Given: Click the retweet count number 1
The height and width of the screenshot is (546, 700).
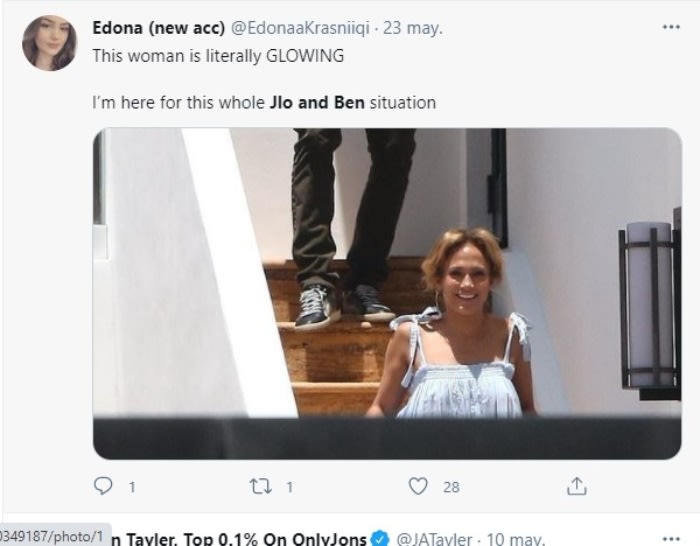Looking at the screenshot, I should 289,487.
